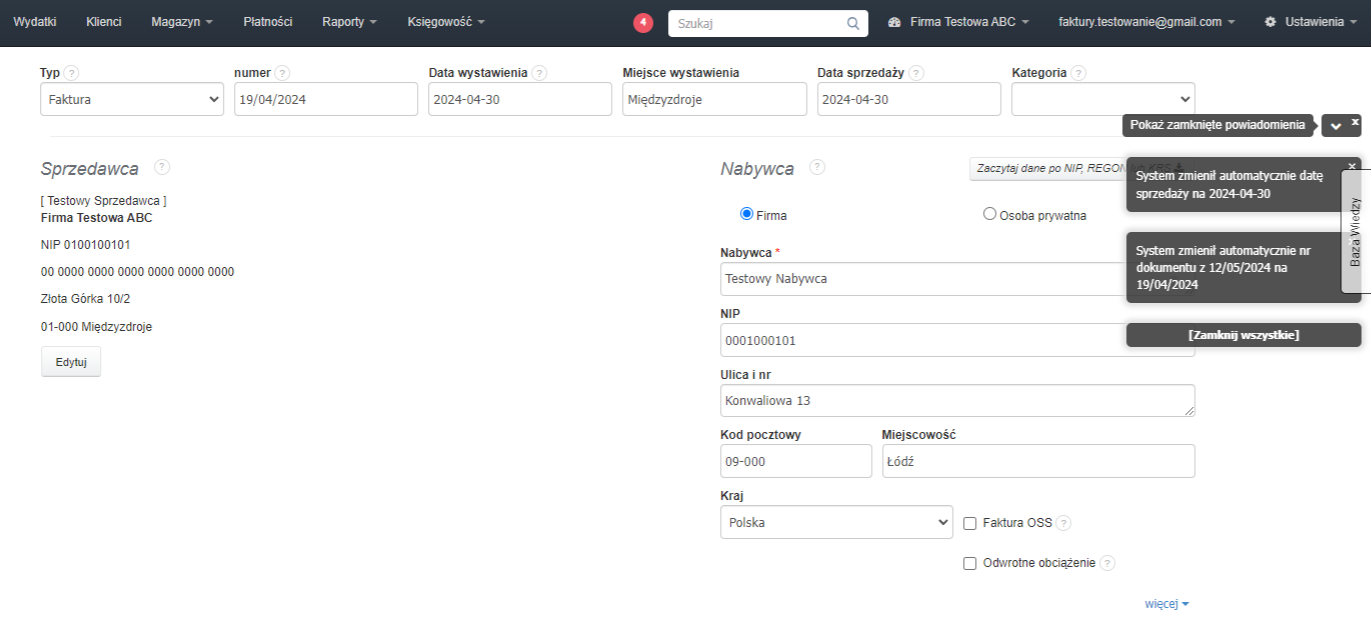Click seller city 01-000 Międzyzdroje text
The image size is (1371, 633).
pos(97,327)
